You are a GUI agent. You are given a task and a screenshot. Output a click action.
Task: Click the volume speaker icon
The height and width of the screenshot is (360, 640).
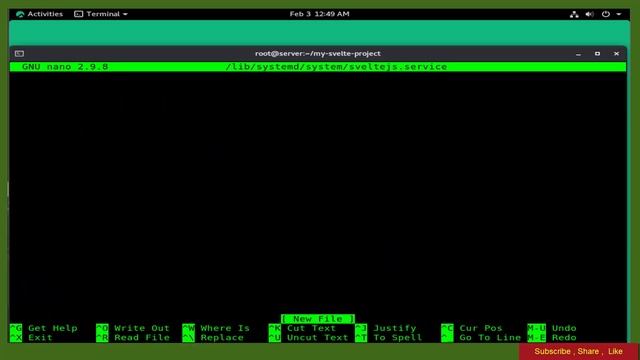click(589, 14)
